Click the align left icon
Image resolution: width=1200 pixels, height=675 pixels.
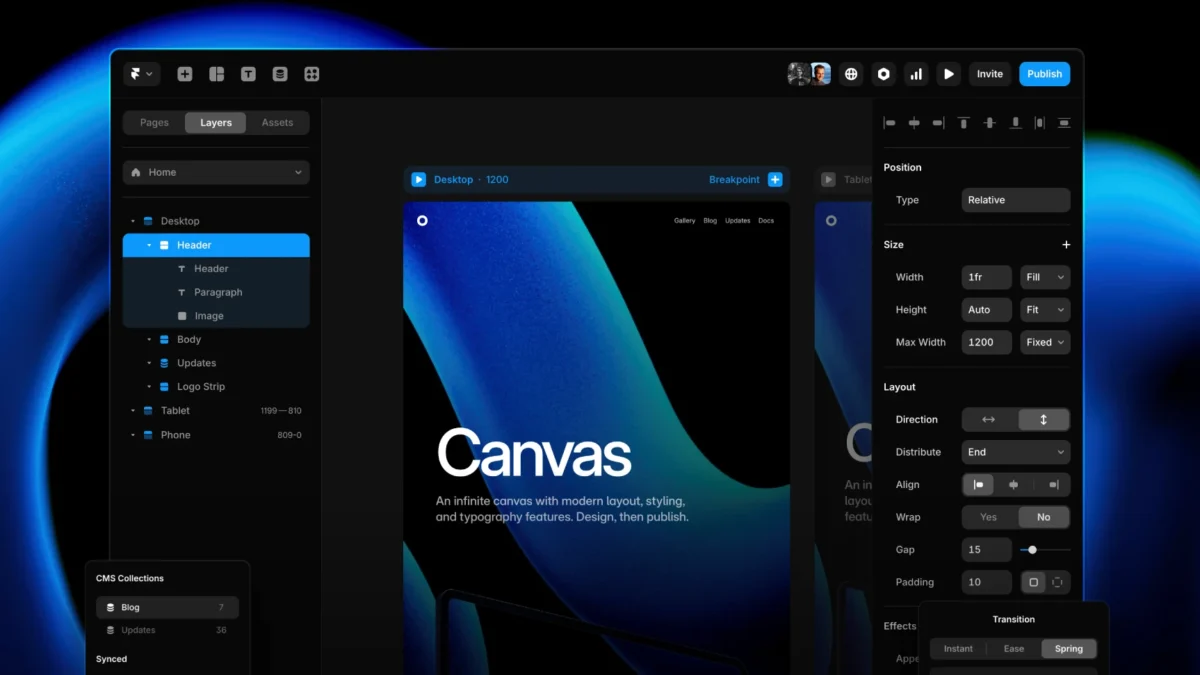(x=889, y=122)
